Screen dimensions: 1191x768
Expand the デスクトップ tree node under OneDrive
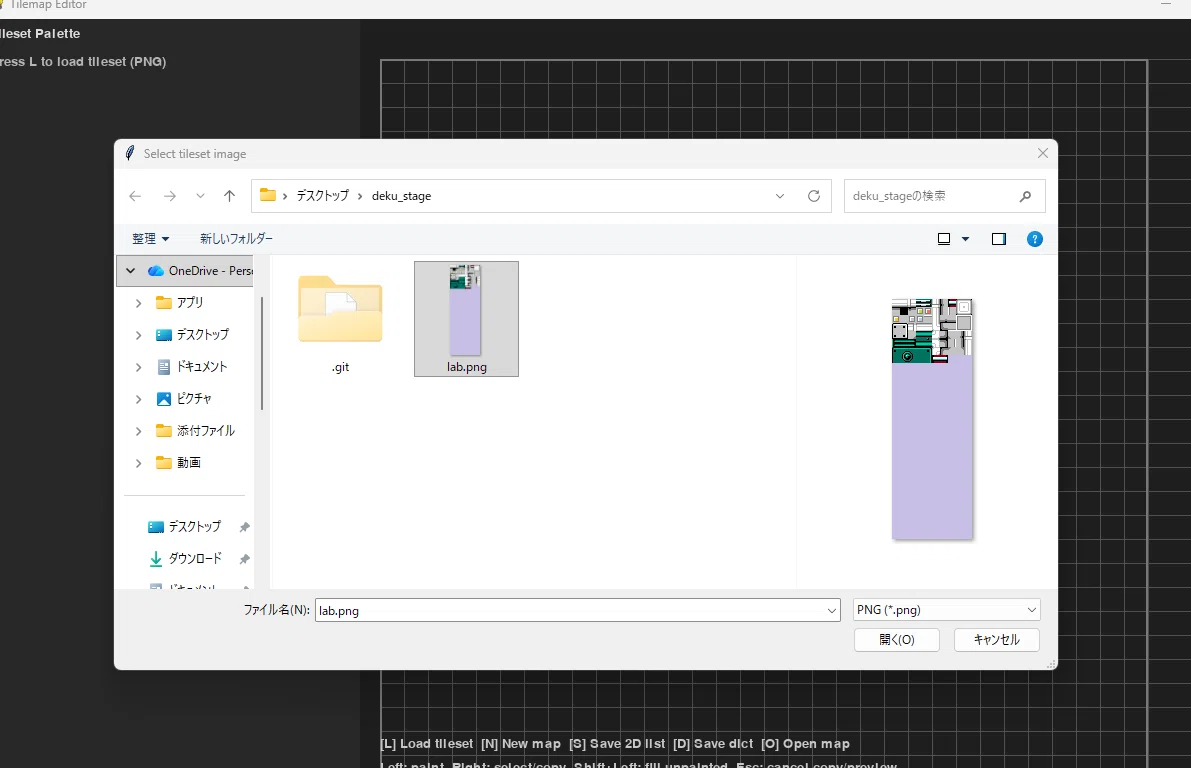pyautogui.click(x=138, y=335)
